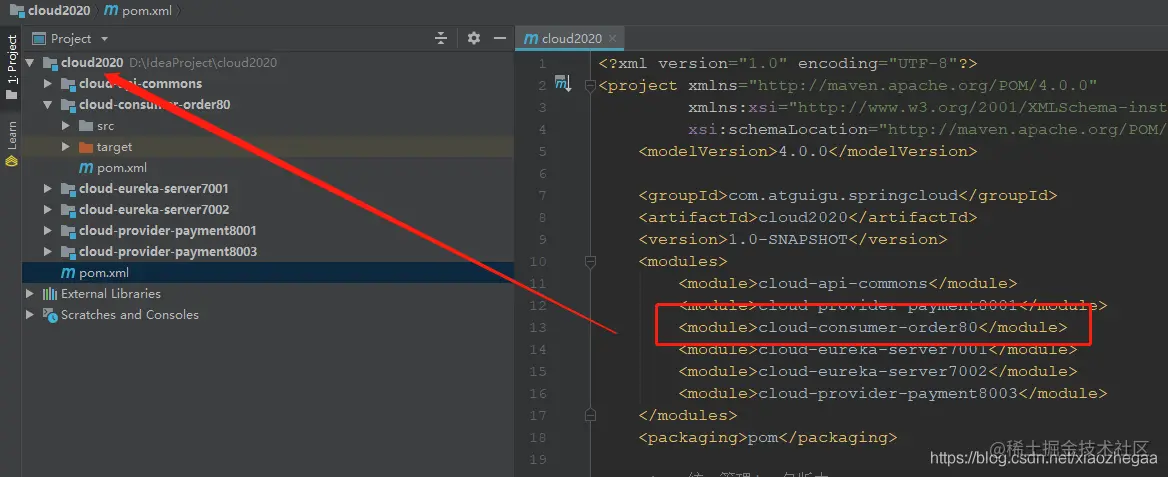Image resolution: width=1168 pixels, height=477 pixels.
Task: Click the cloud-api-commons module folder icon
Action: 68,83
